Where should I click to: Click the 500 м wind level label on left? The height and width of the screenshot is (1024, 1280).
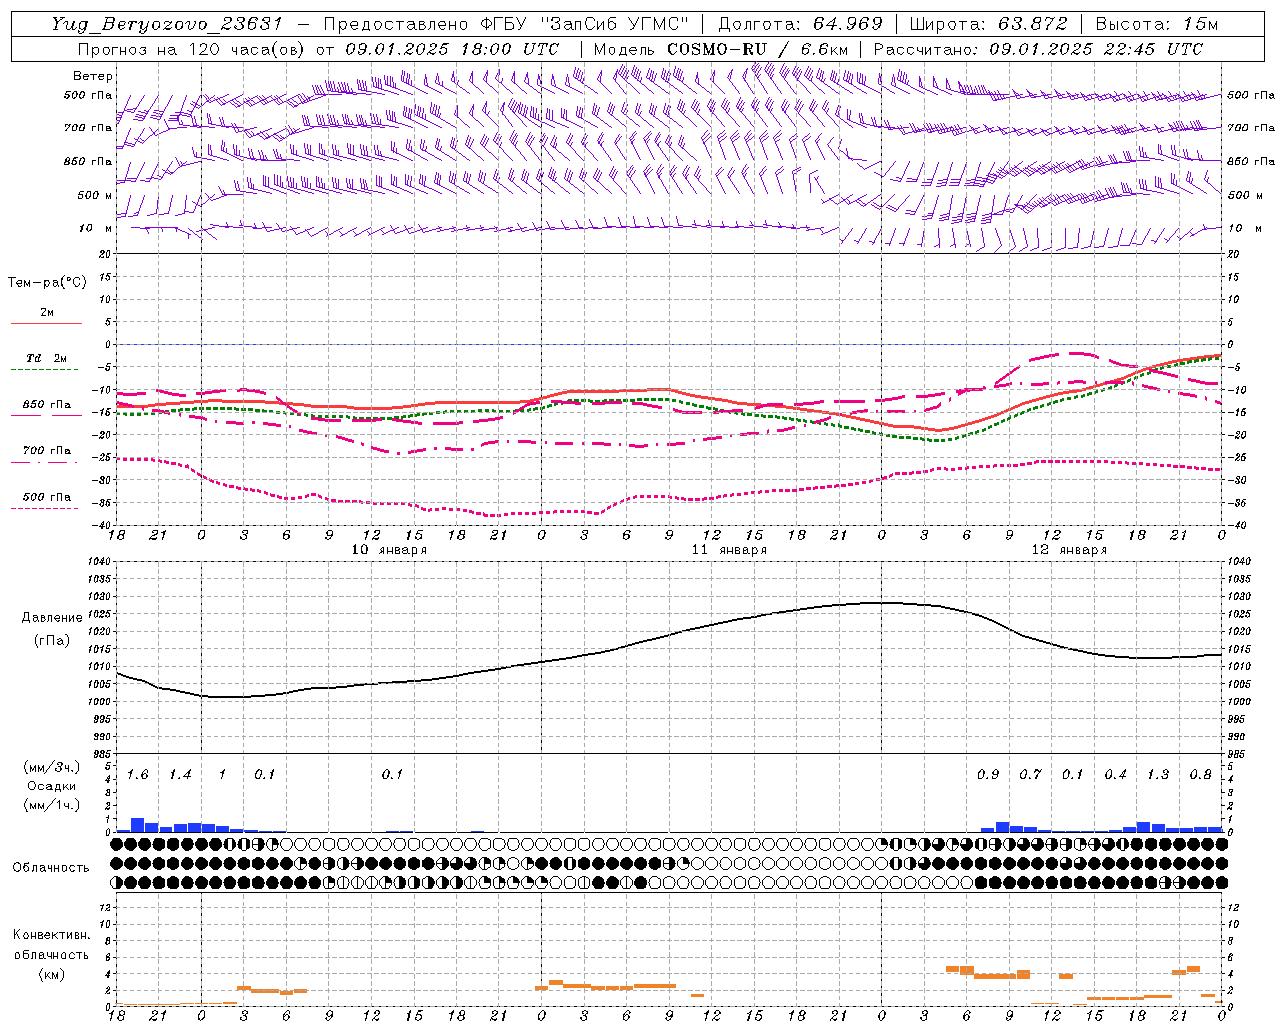[95, 195]
